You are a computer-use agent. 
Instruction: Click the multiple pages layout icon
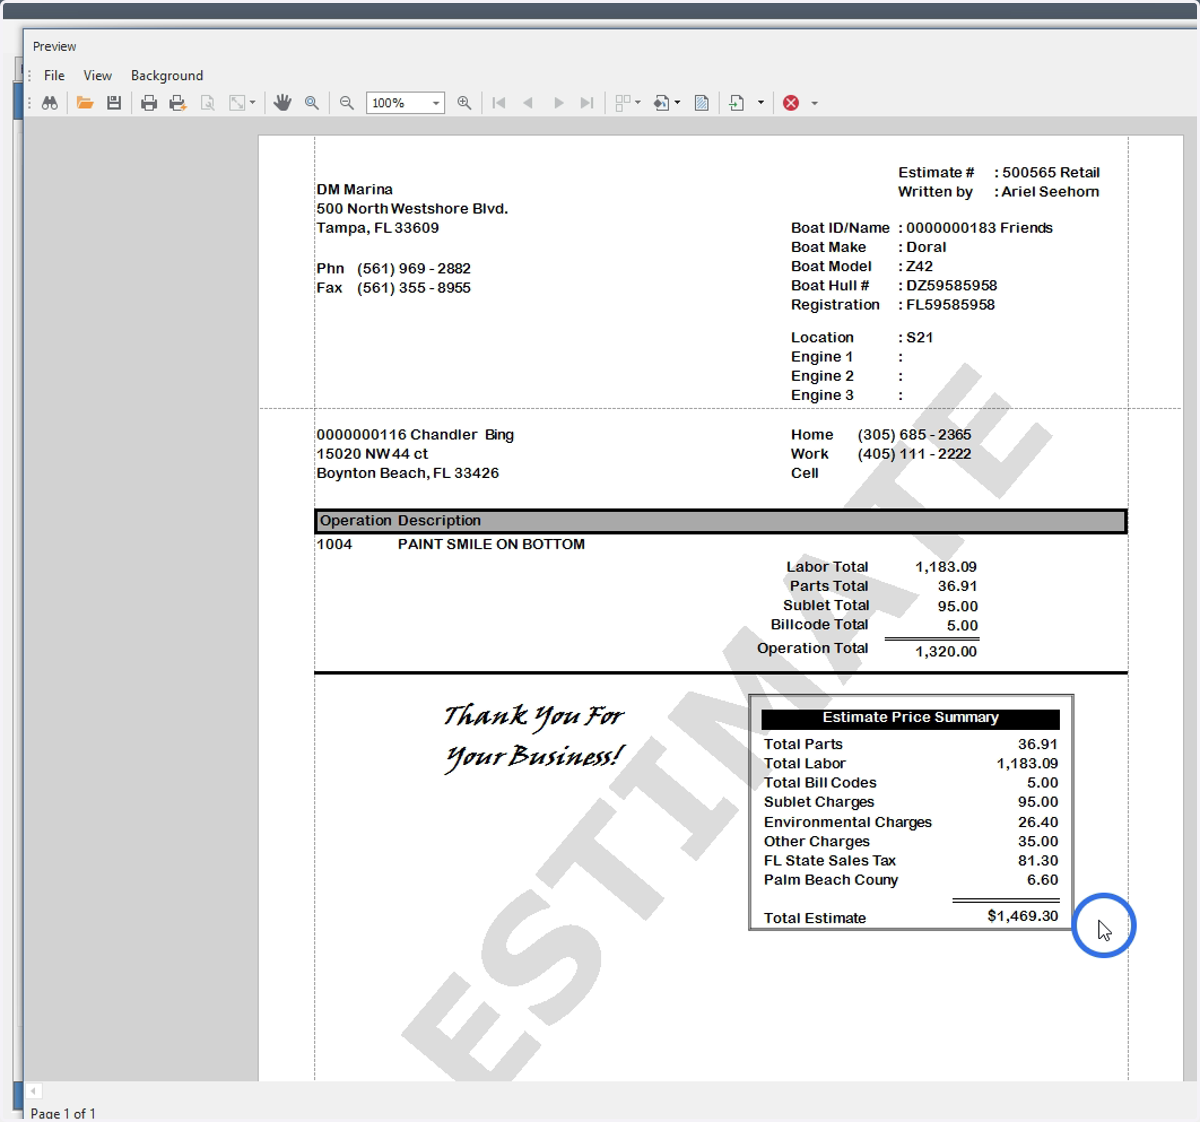coord(623,103)
